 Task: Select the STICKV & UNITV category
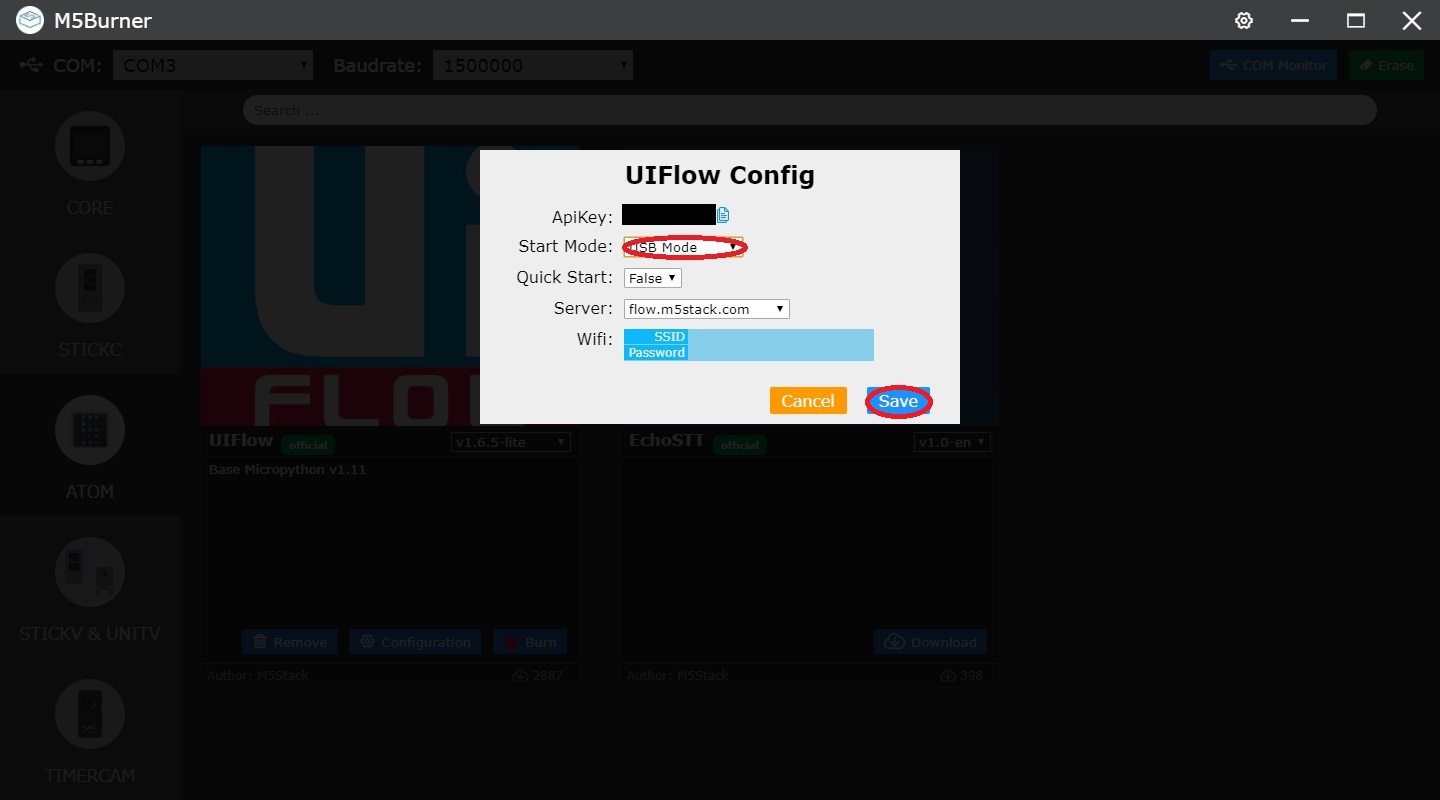pyautogui.click(x=89, y=590)
